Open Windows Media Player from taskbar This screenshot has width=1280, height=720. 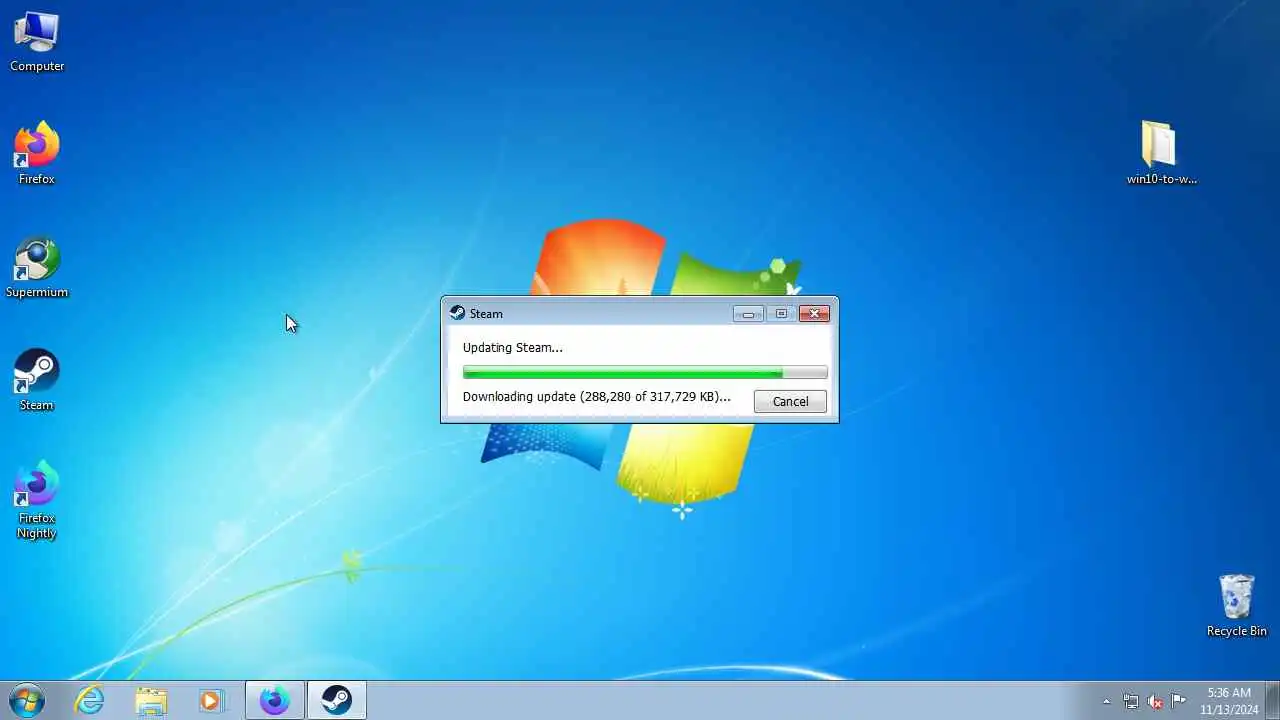pos(211,701)
